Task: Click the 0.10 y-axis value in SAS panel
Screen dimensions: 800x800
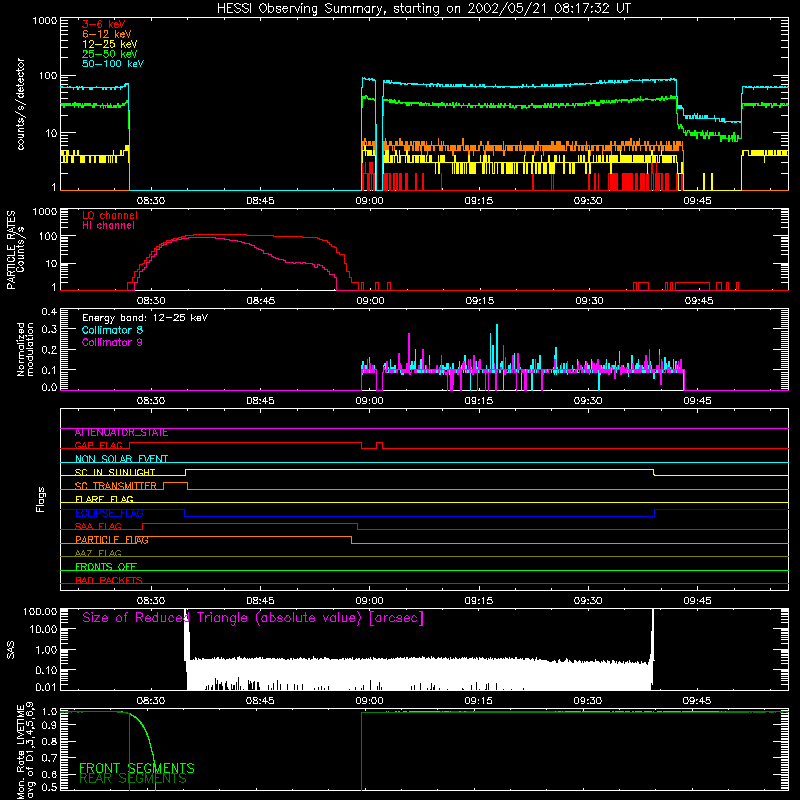Action: tap(46, 670)
